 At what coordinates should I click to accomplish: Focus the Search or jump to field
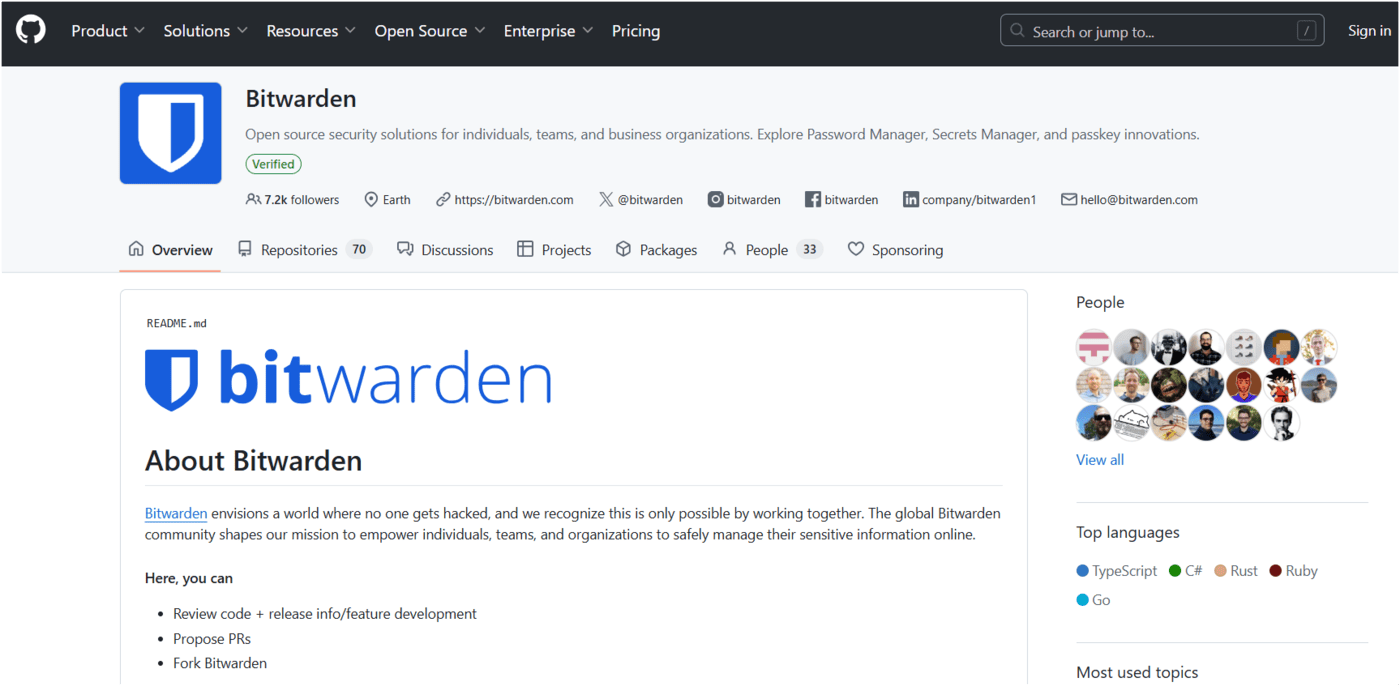1162,31
